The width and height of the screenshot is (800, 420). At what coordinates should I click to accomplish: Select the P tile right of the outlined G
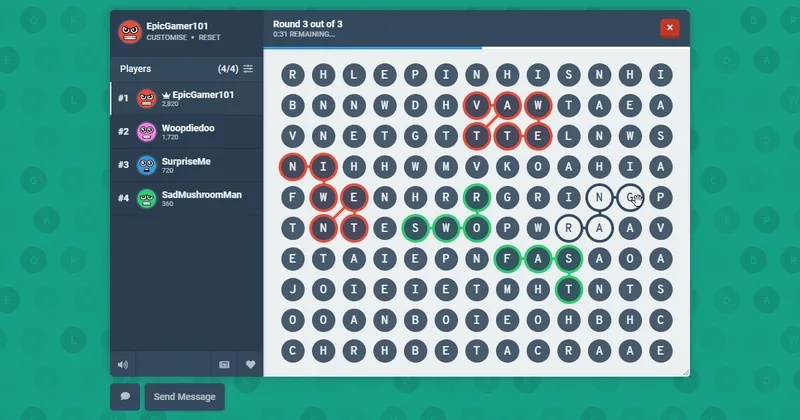point(661,197)
